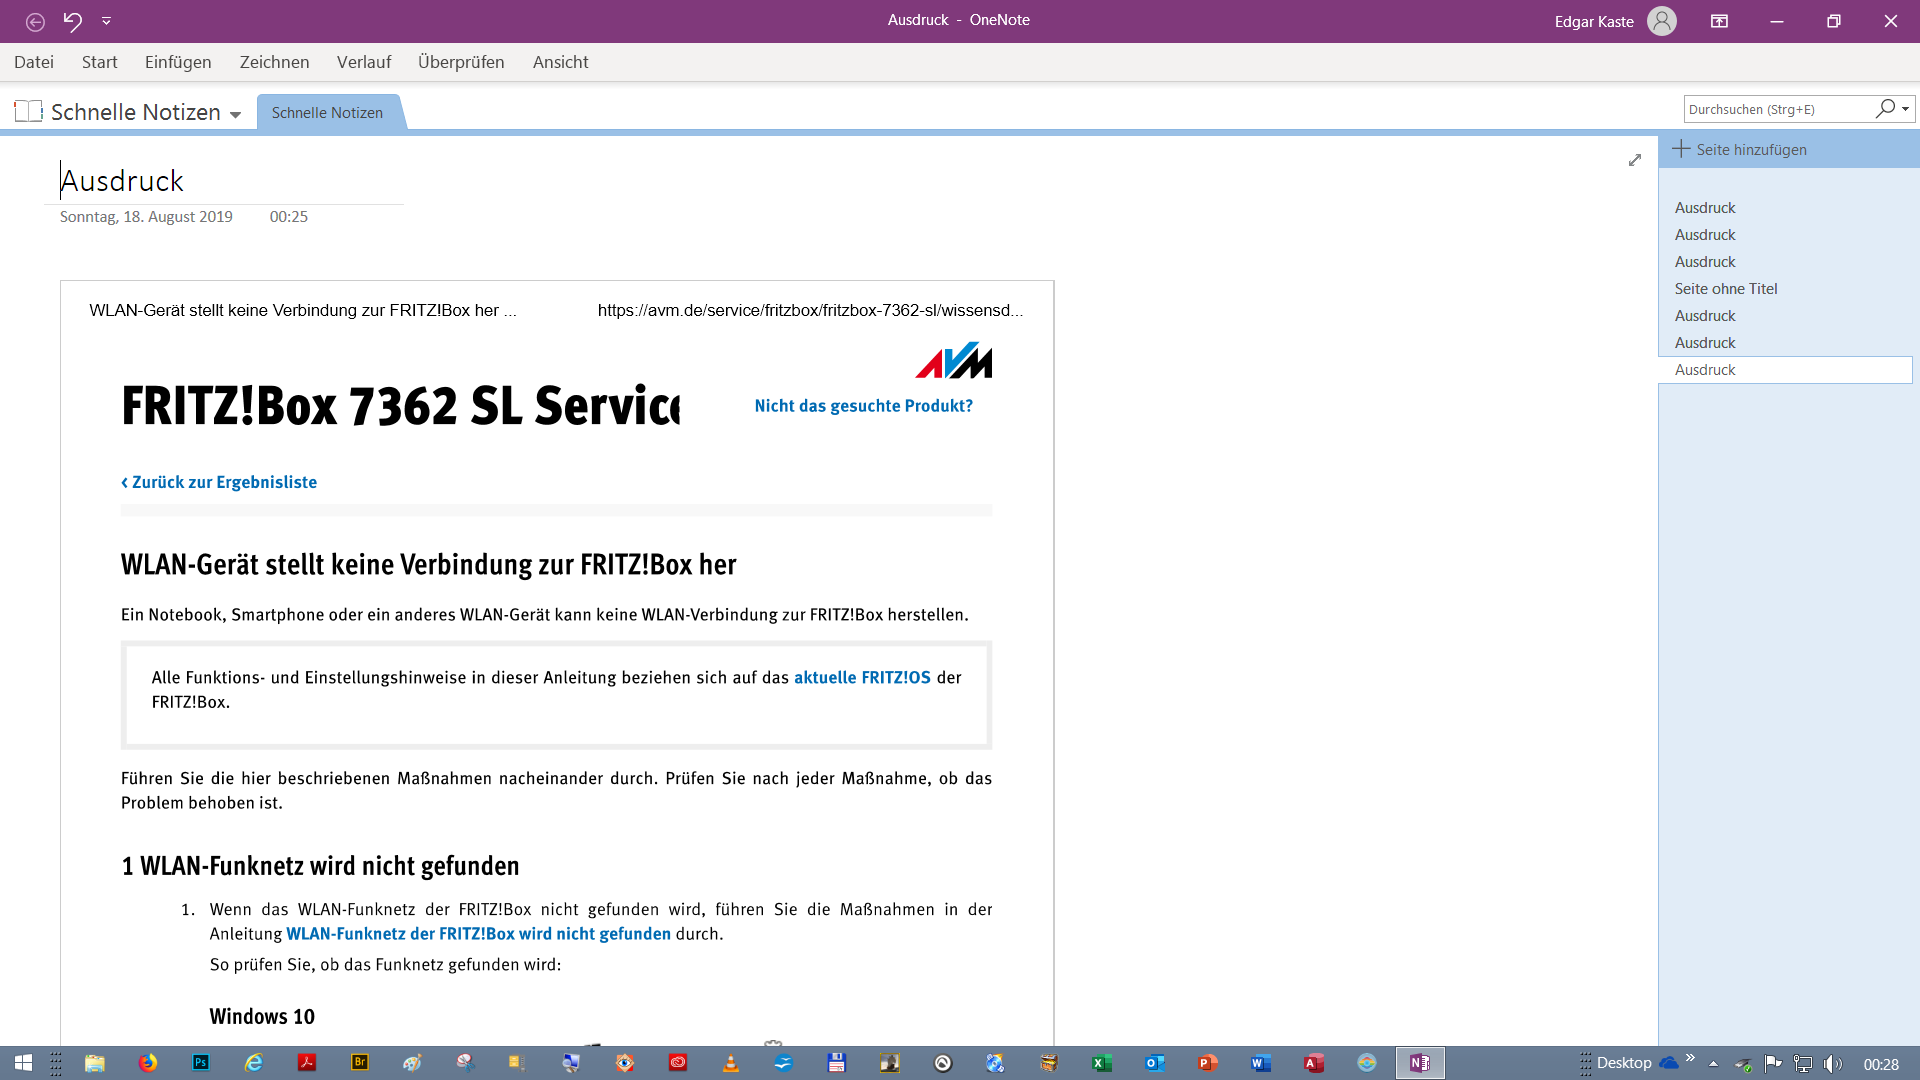Toggle full page view with the expand arrow icon
The width and height of the screenshot is (1920, 1080).
pyautogui.click(x=1635, y=160)
